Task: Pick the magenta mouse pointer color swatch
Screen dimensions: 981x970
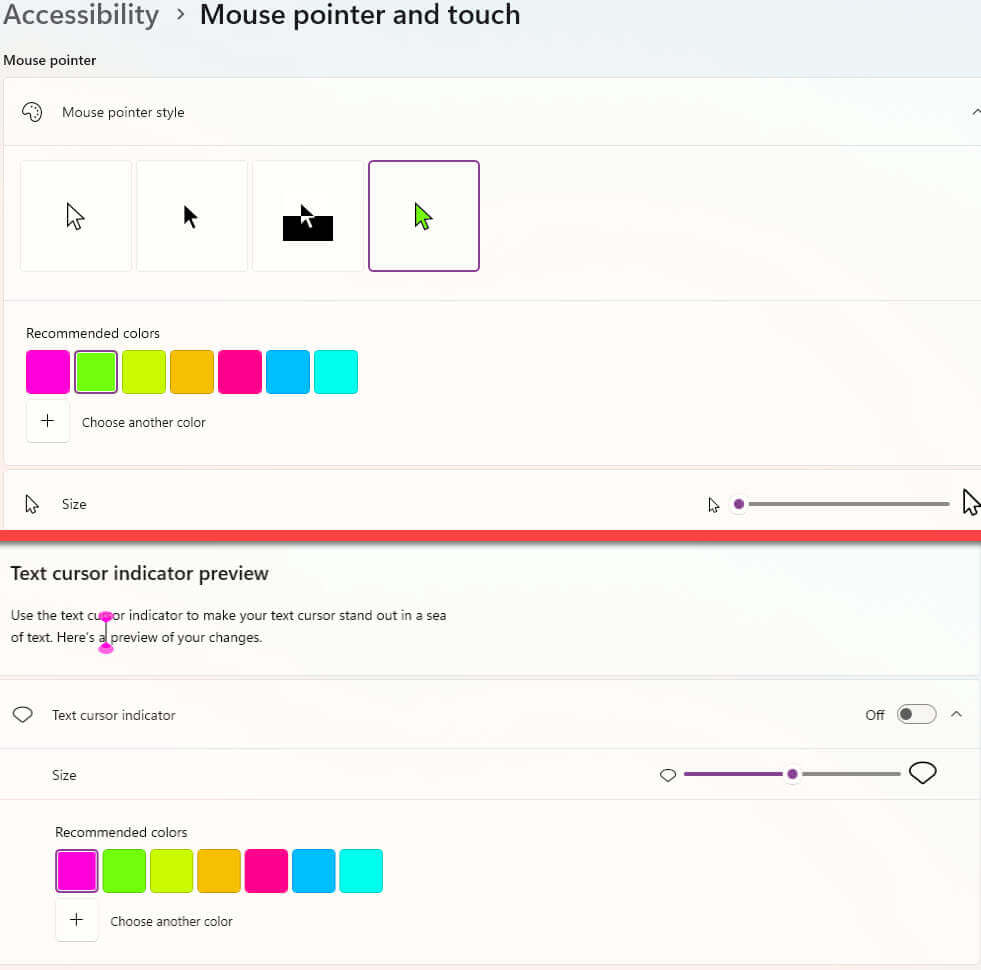Action: pyautogui.click(x=48, y=372)
